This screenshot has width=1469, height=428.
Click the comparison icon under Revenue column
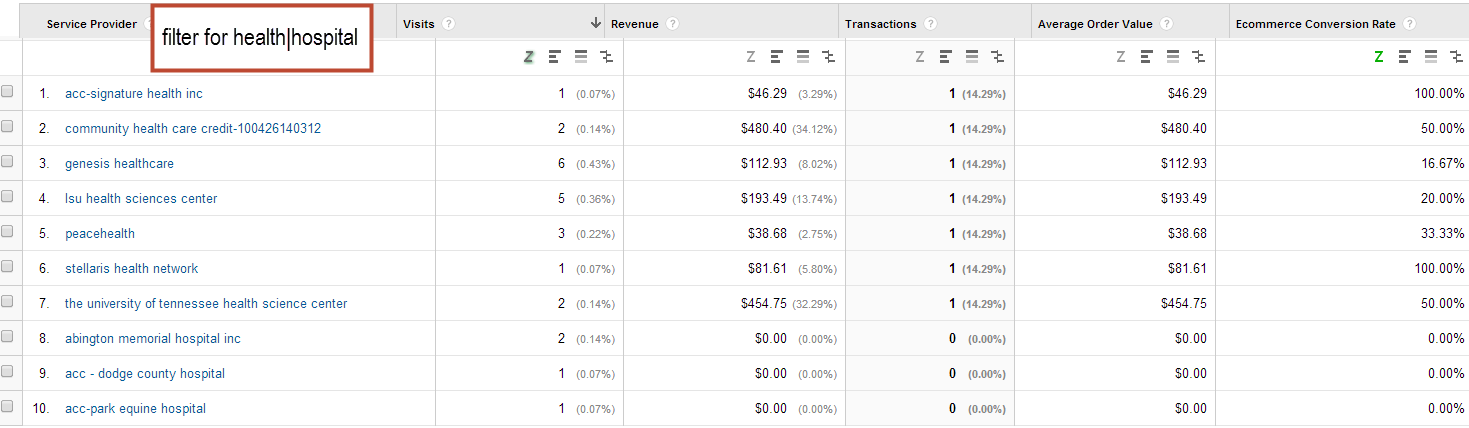[x=827, y=57]
